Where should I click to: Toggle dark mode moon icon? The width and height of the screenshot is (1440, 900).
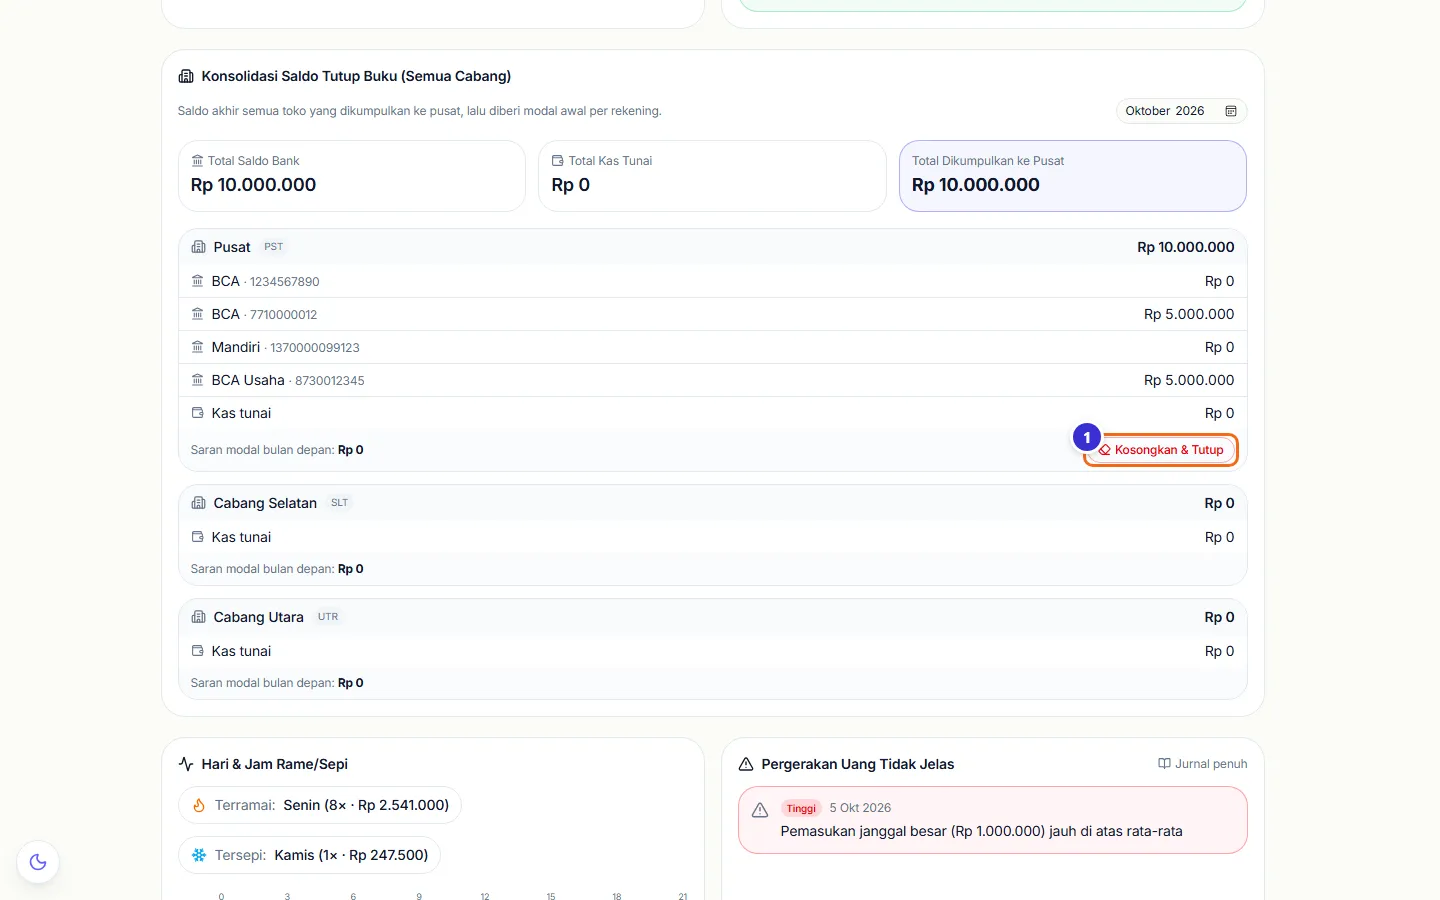click(x=38, y=862)
